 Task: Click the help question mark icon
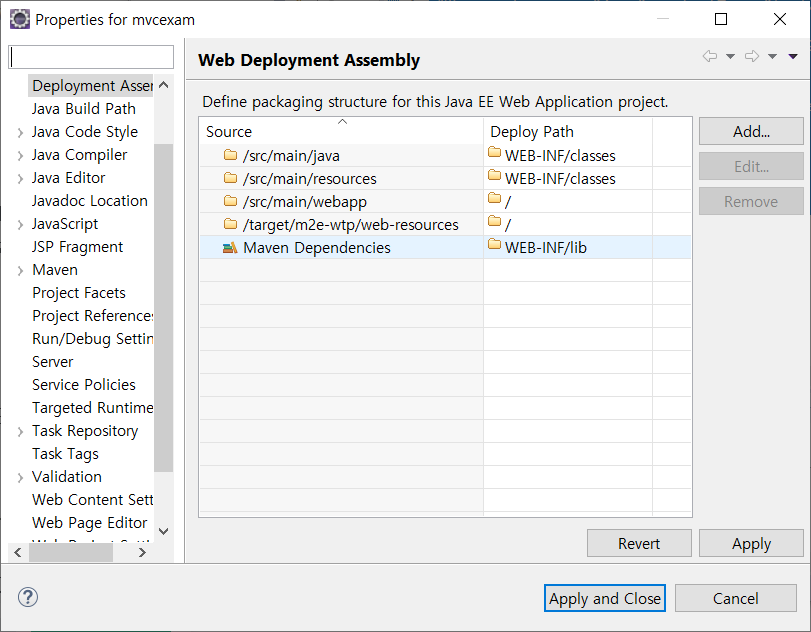point(28,598)
